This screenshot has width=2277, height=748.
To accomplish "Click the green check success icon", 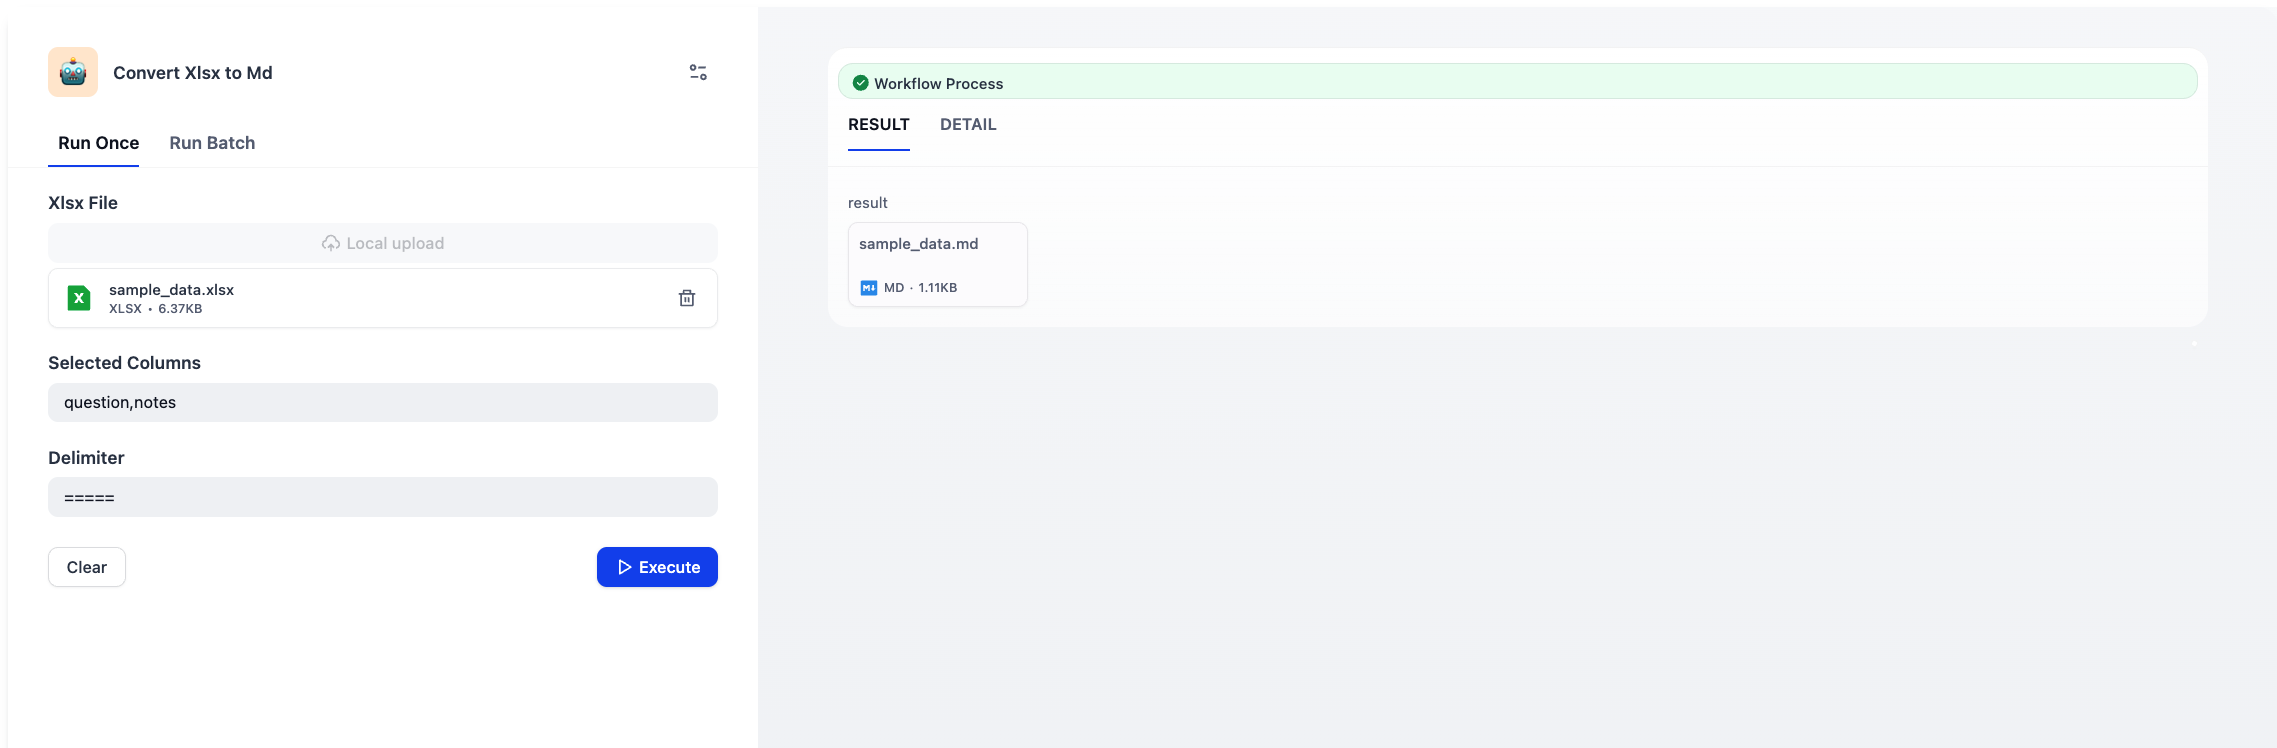I will [860, 83].
